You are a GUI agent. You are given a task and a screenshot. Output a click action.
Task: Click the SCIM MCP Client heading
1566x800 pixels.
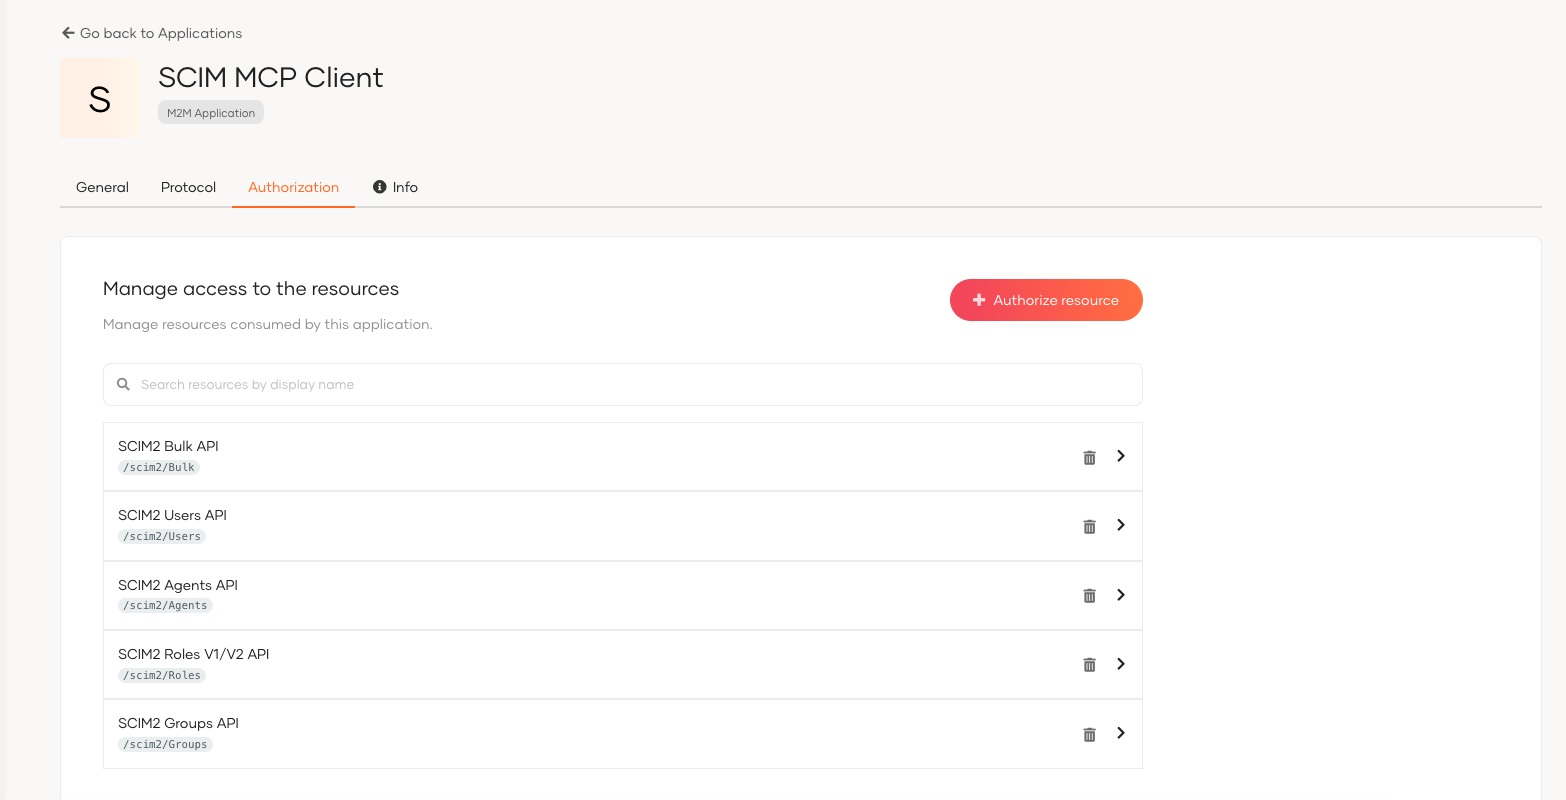tap(271, 77)
